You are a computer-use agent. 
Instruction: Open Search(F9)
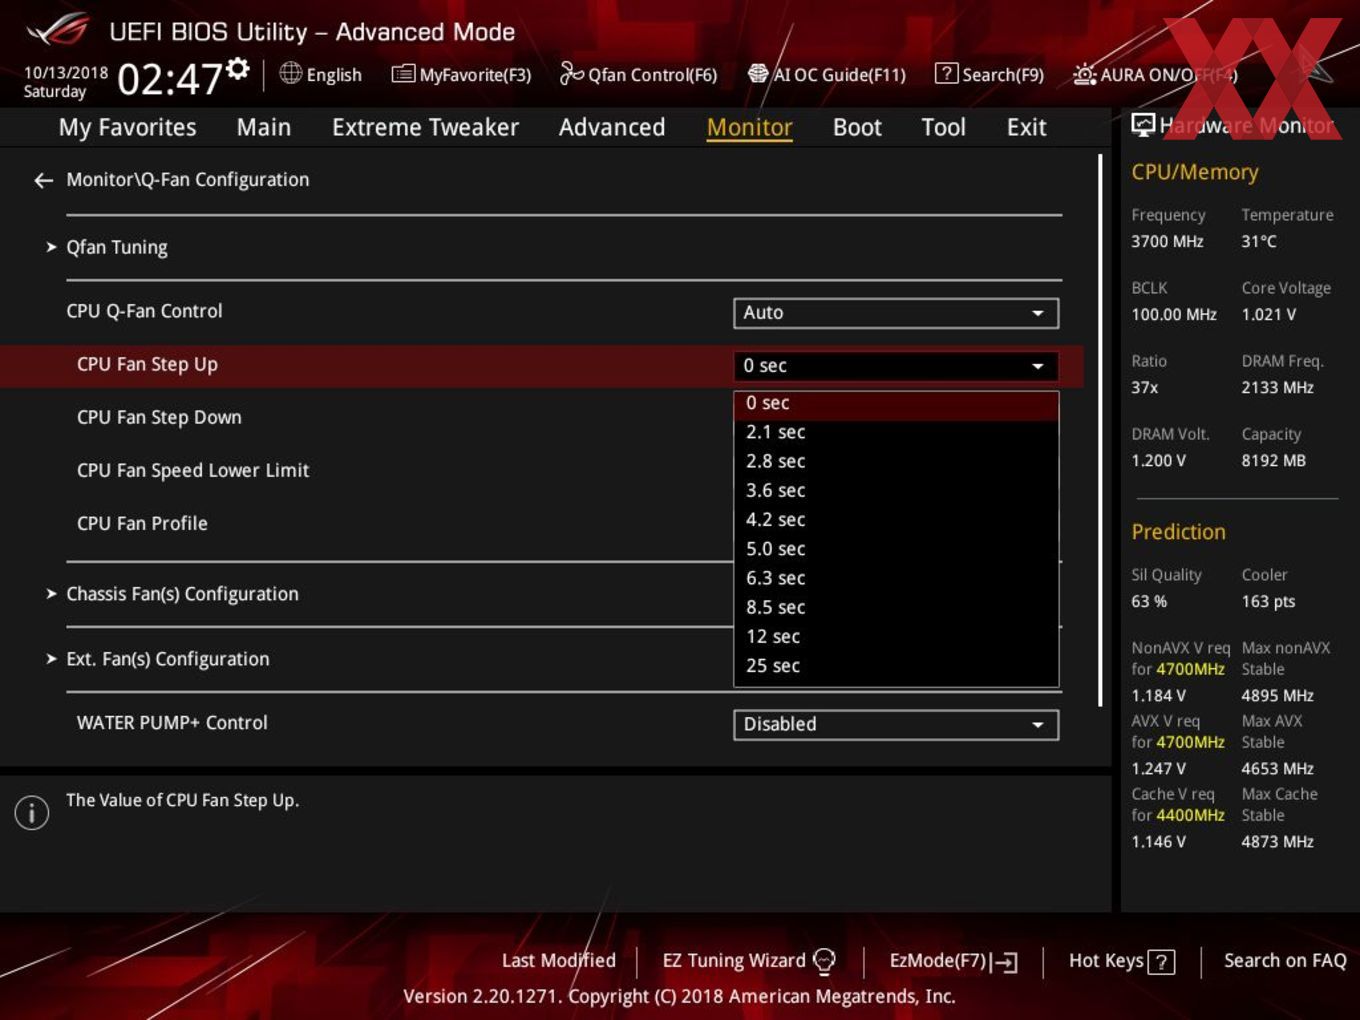point(989,74)
